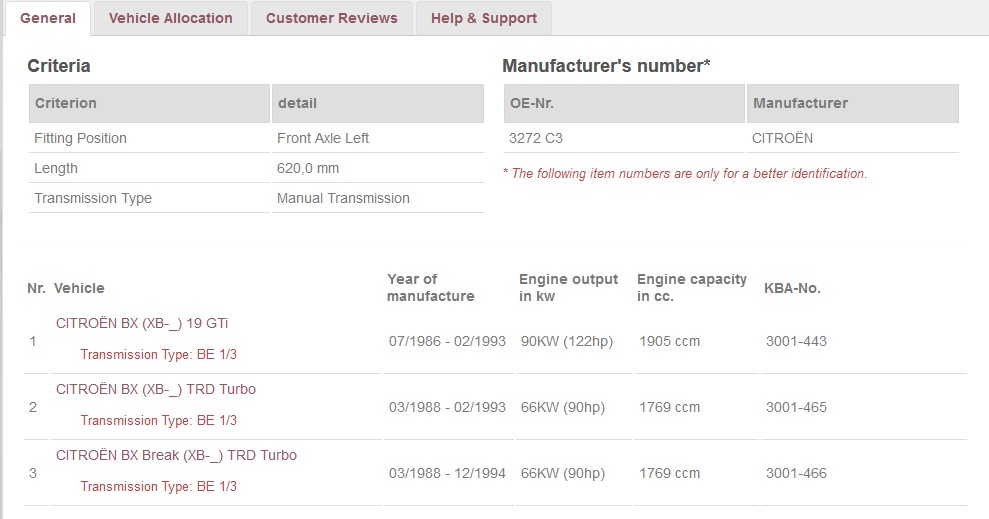
Task: Click Transmission Type BE 1/3 under BX Break
Action: (158, 486)
